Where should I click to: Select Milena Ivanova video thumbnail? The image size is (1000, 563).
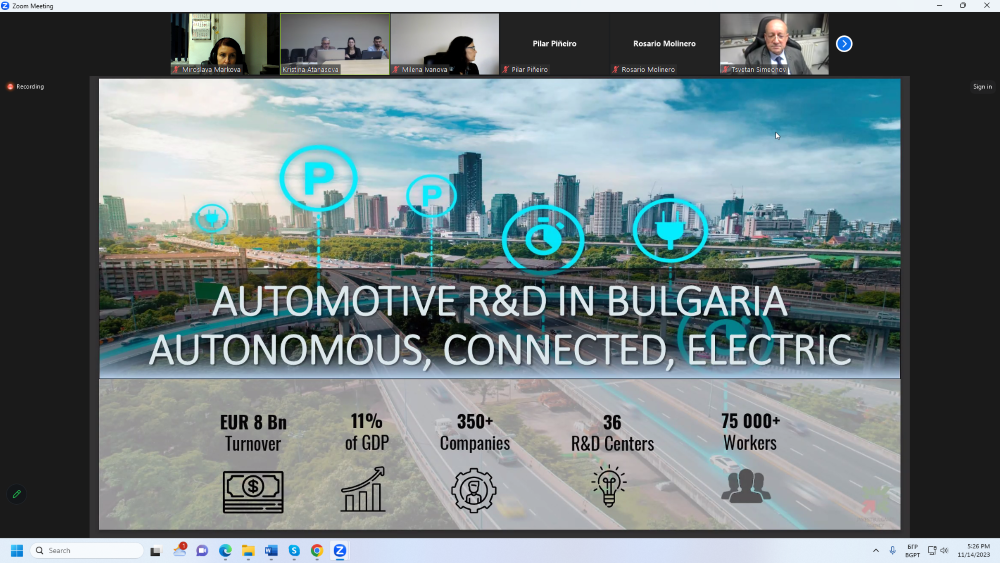(x=445, y=44)
